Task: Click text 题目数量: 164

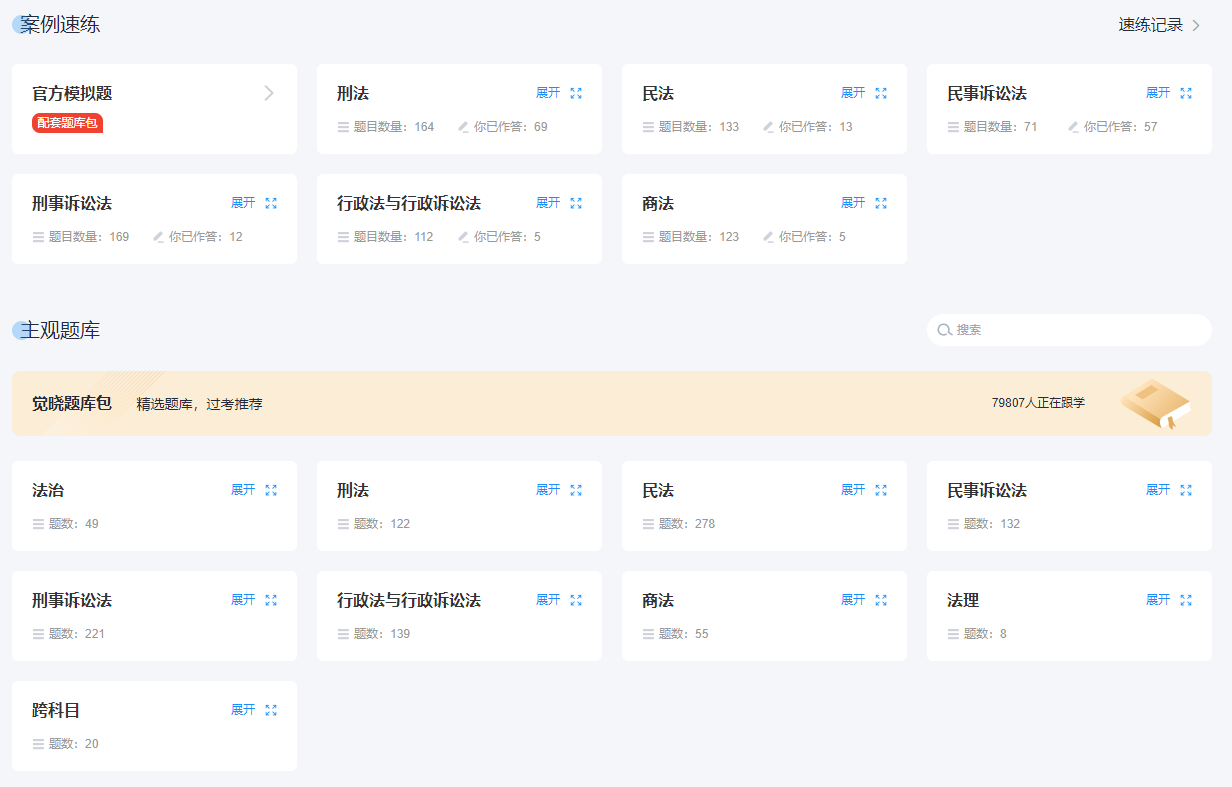Action: pyautogui.click(x=394, y=127)
